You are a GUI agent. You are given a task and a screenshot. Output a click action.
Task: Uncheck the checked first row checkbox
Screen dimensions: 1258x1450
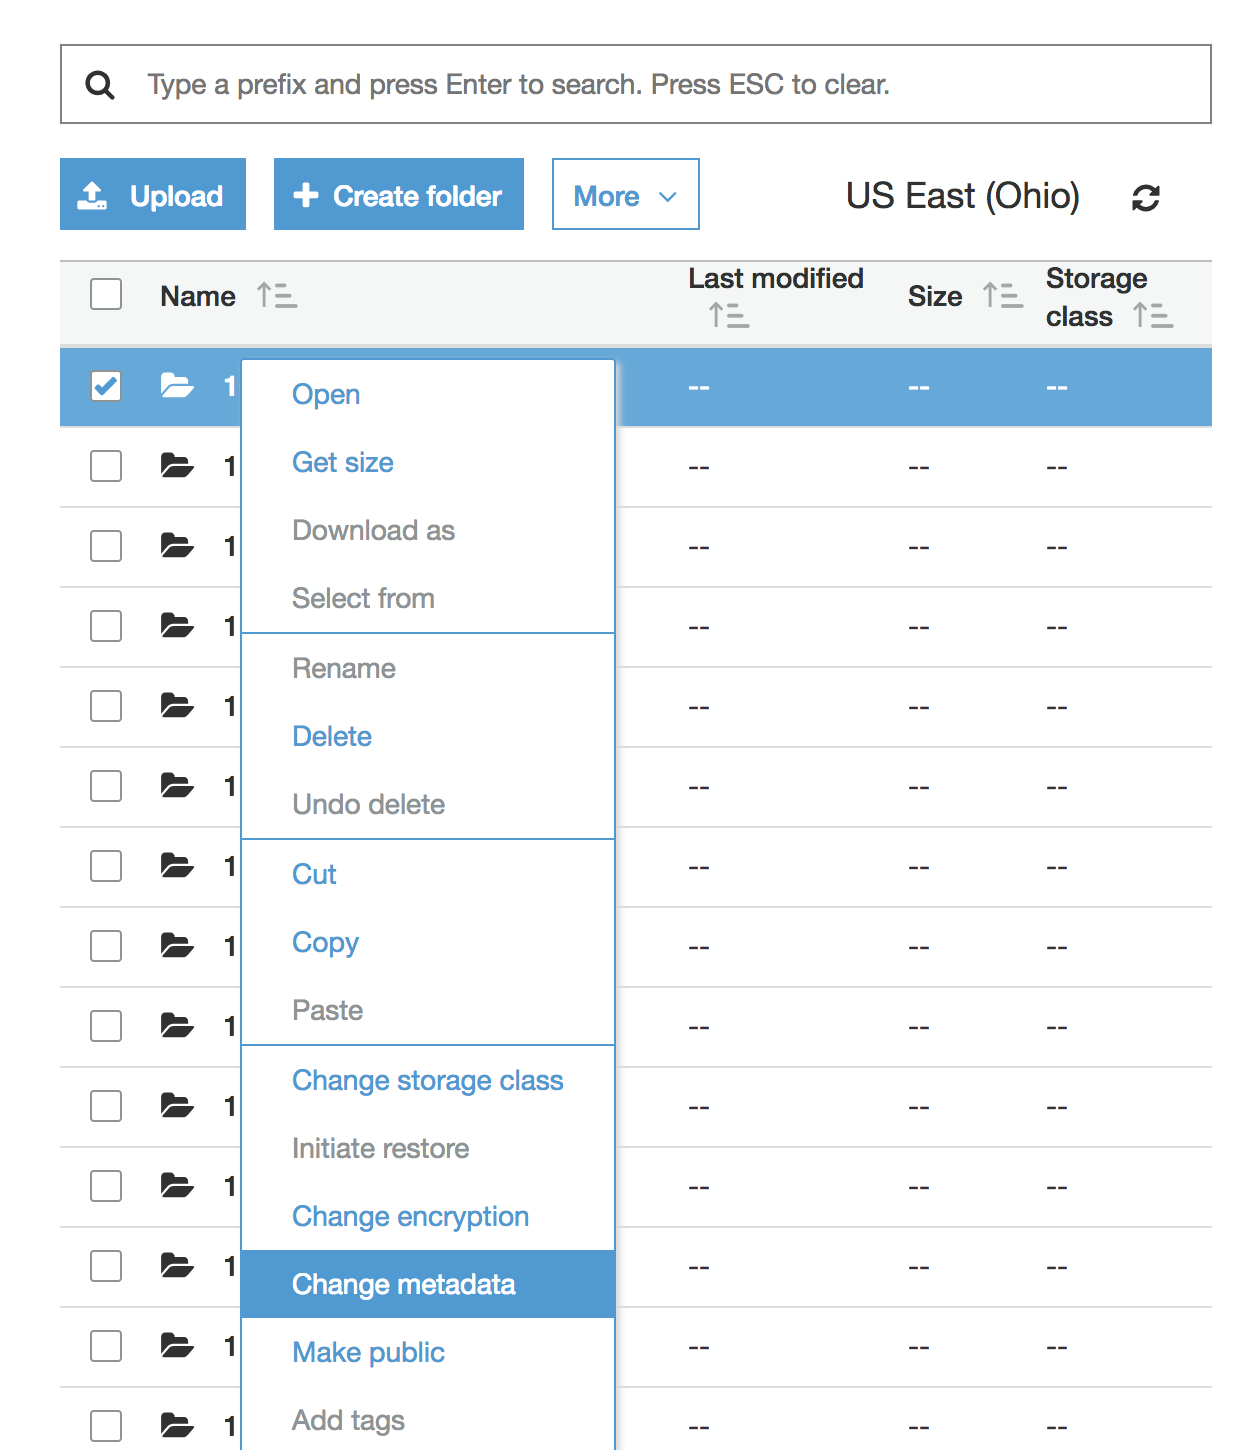pyautogui.click(x=106, y=386)
